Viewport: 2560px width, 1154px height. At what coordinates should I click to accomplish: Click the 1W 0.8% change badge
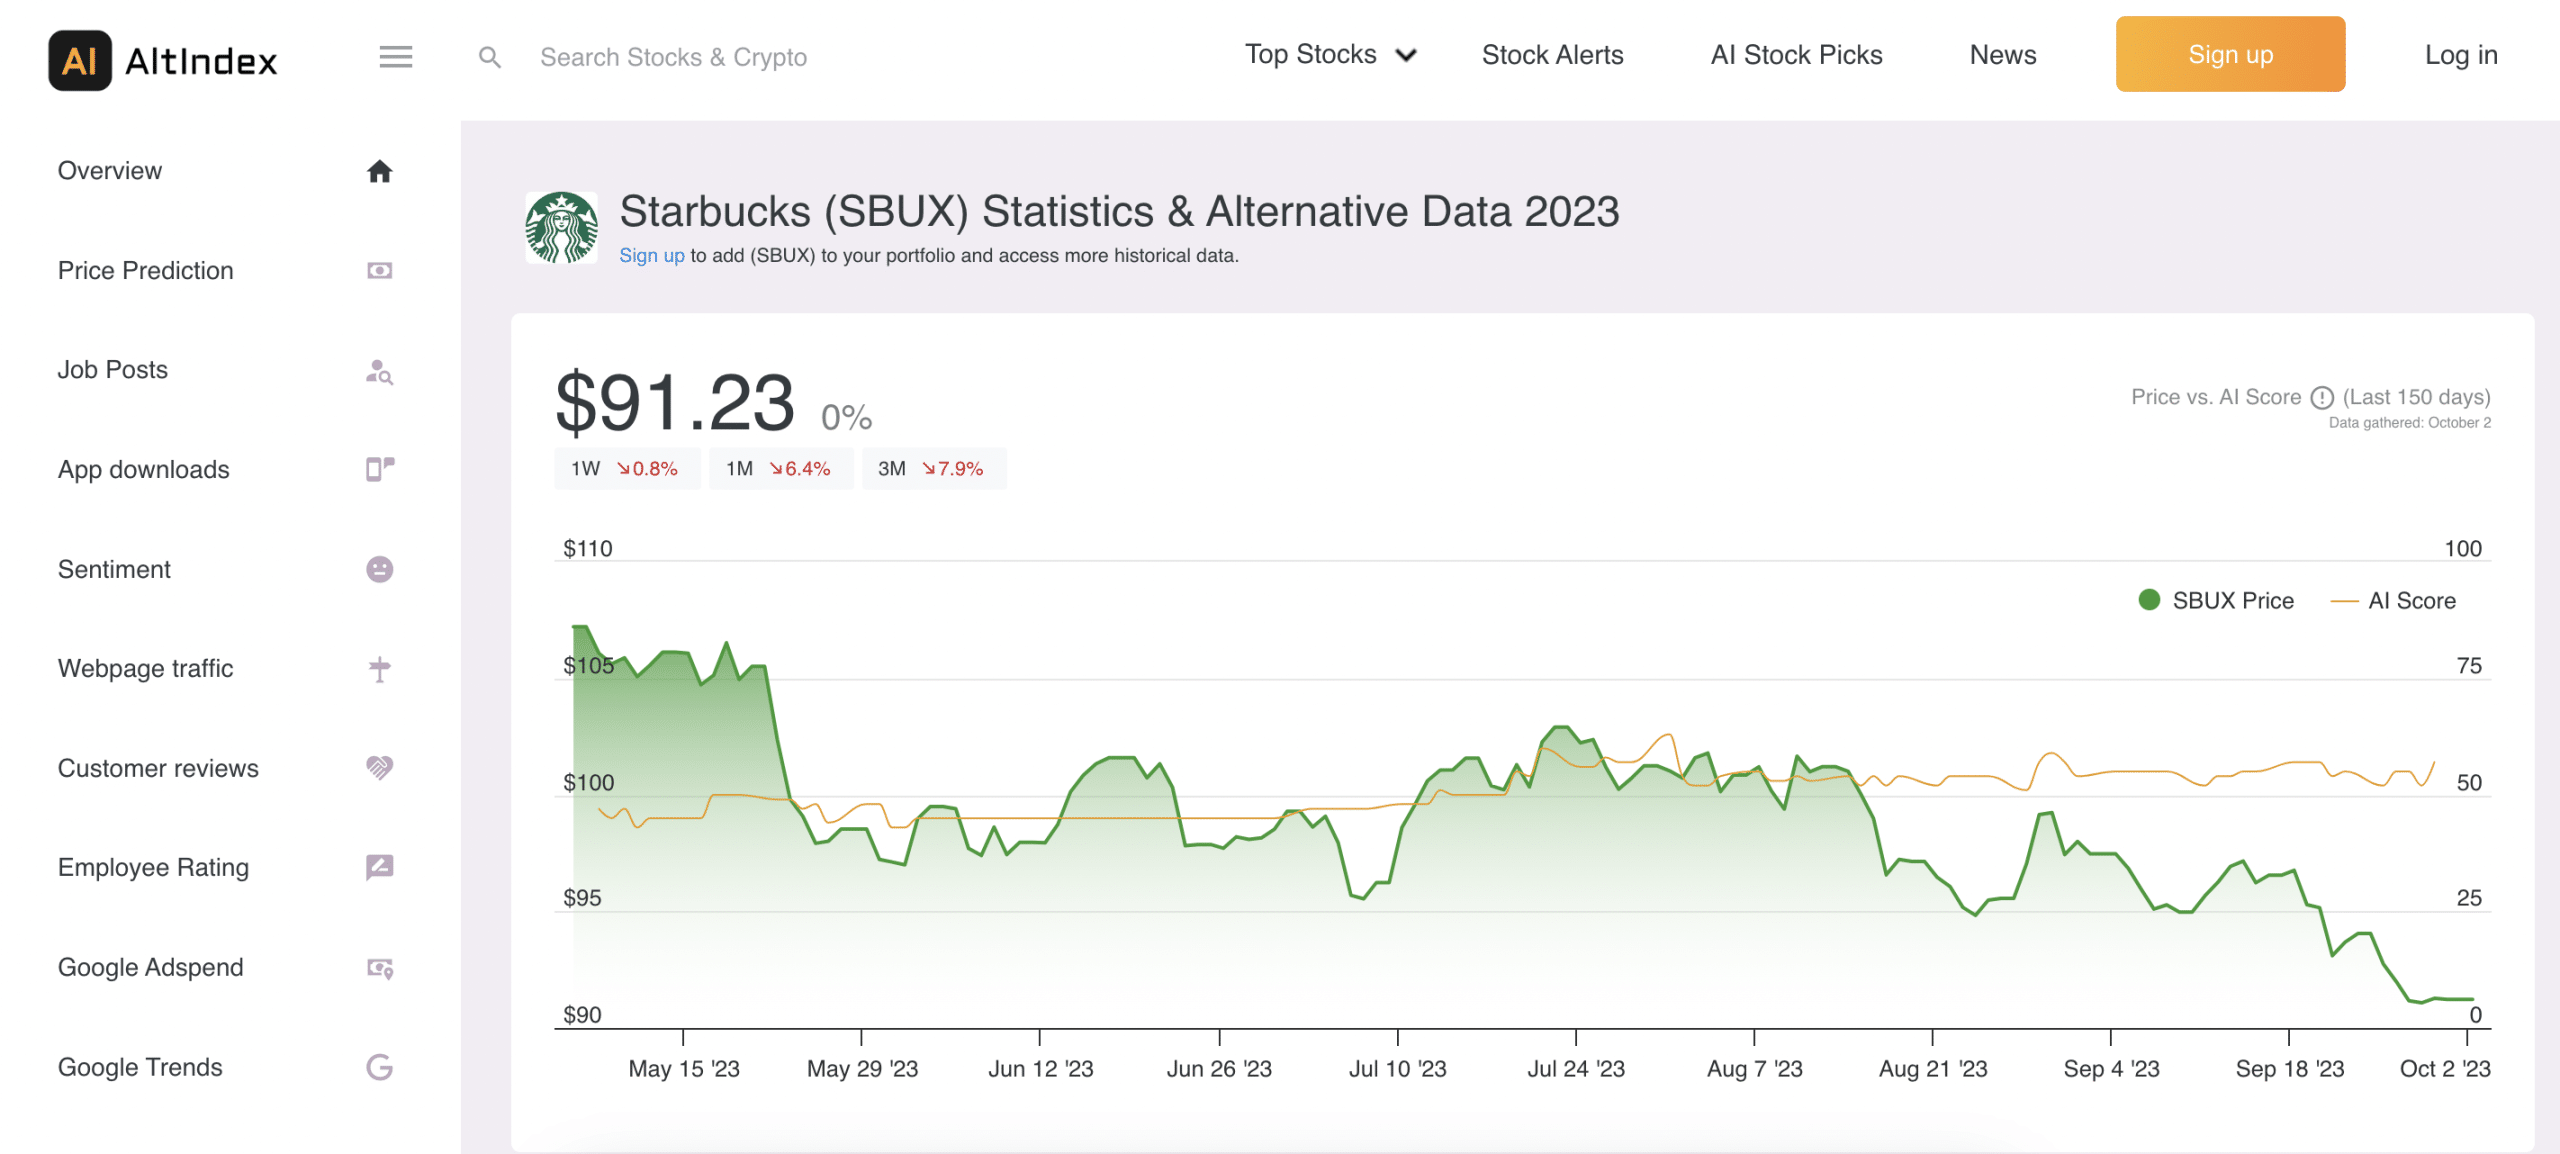[626, 469]
